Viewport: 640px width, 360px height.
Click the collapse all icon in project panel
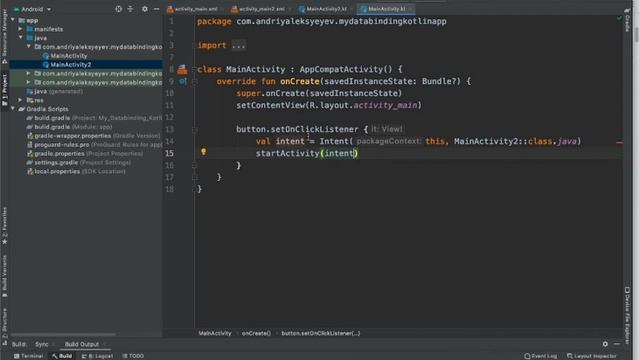point(130,9)
